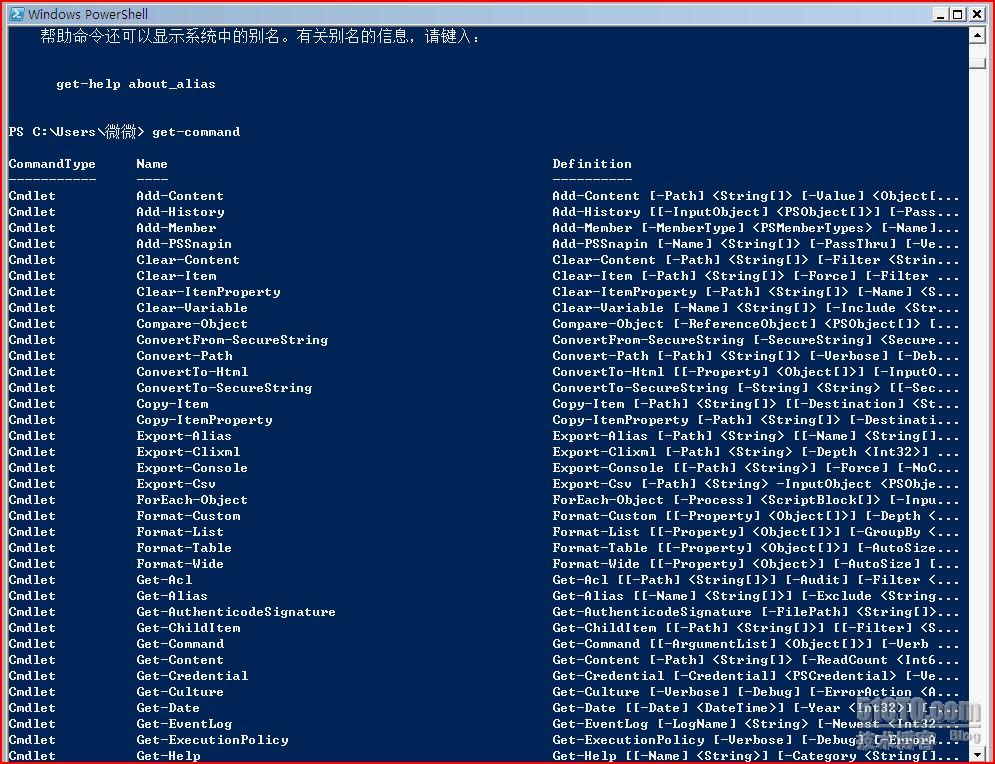Viewport: 995px width, 764px height.
Task: Click Get-Content in the Name column
Action: pos(180,659)
